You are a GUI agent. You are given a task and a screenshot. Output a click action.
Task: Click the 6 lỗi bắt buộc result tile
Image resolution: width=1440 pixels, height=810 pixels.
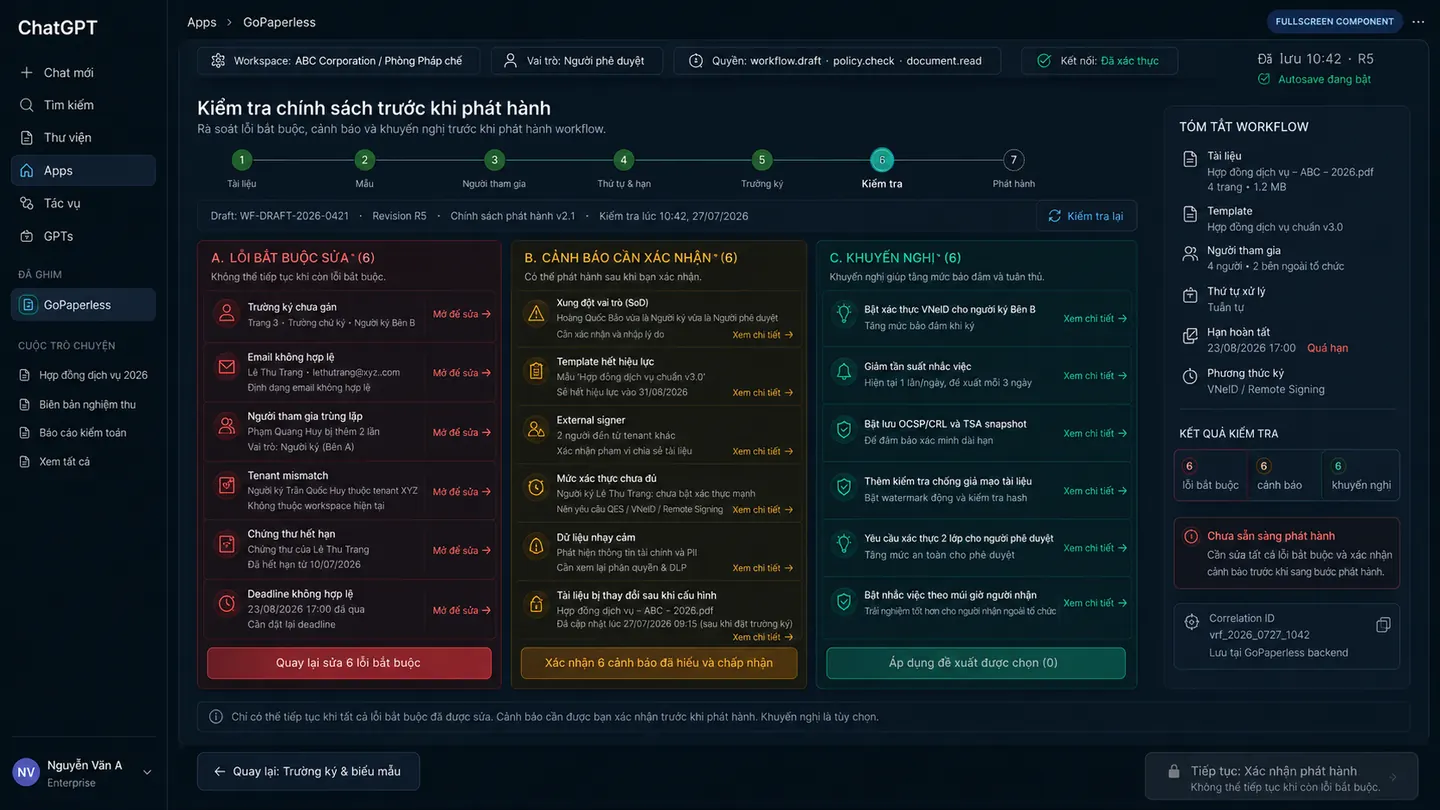click(1210, 475)
